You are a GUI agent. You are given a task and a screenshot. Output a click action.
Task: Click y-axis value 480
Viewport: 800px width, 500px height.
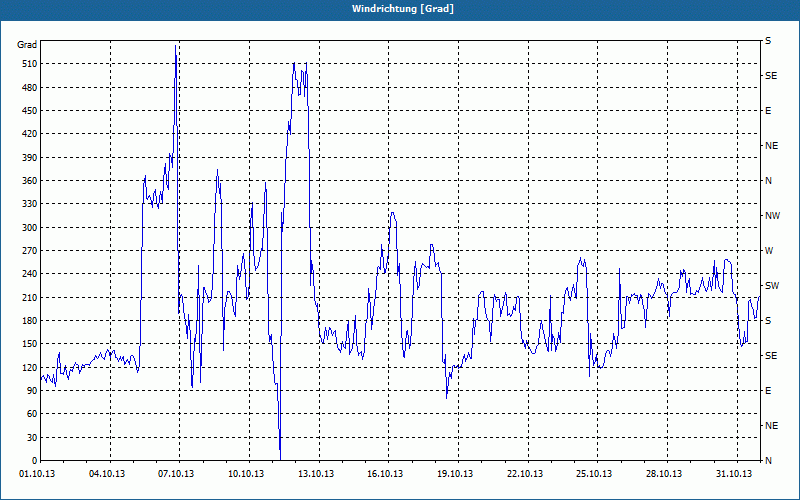pos(30,87)
